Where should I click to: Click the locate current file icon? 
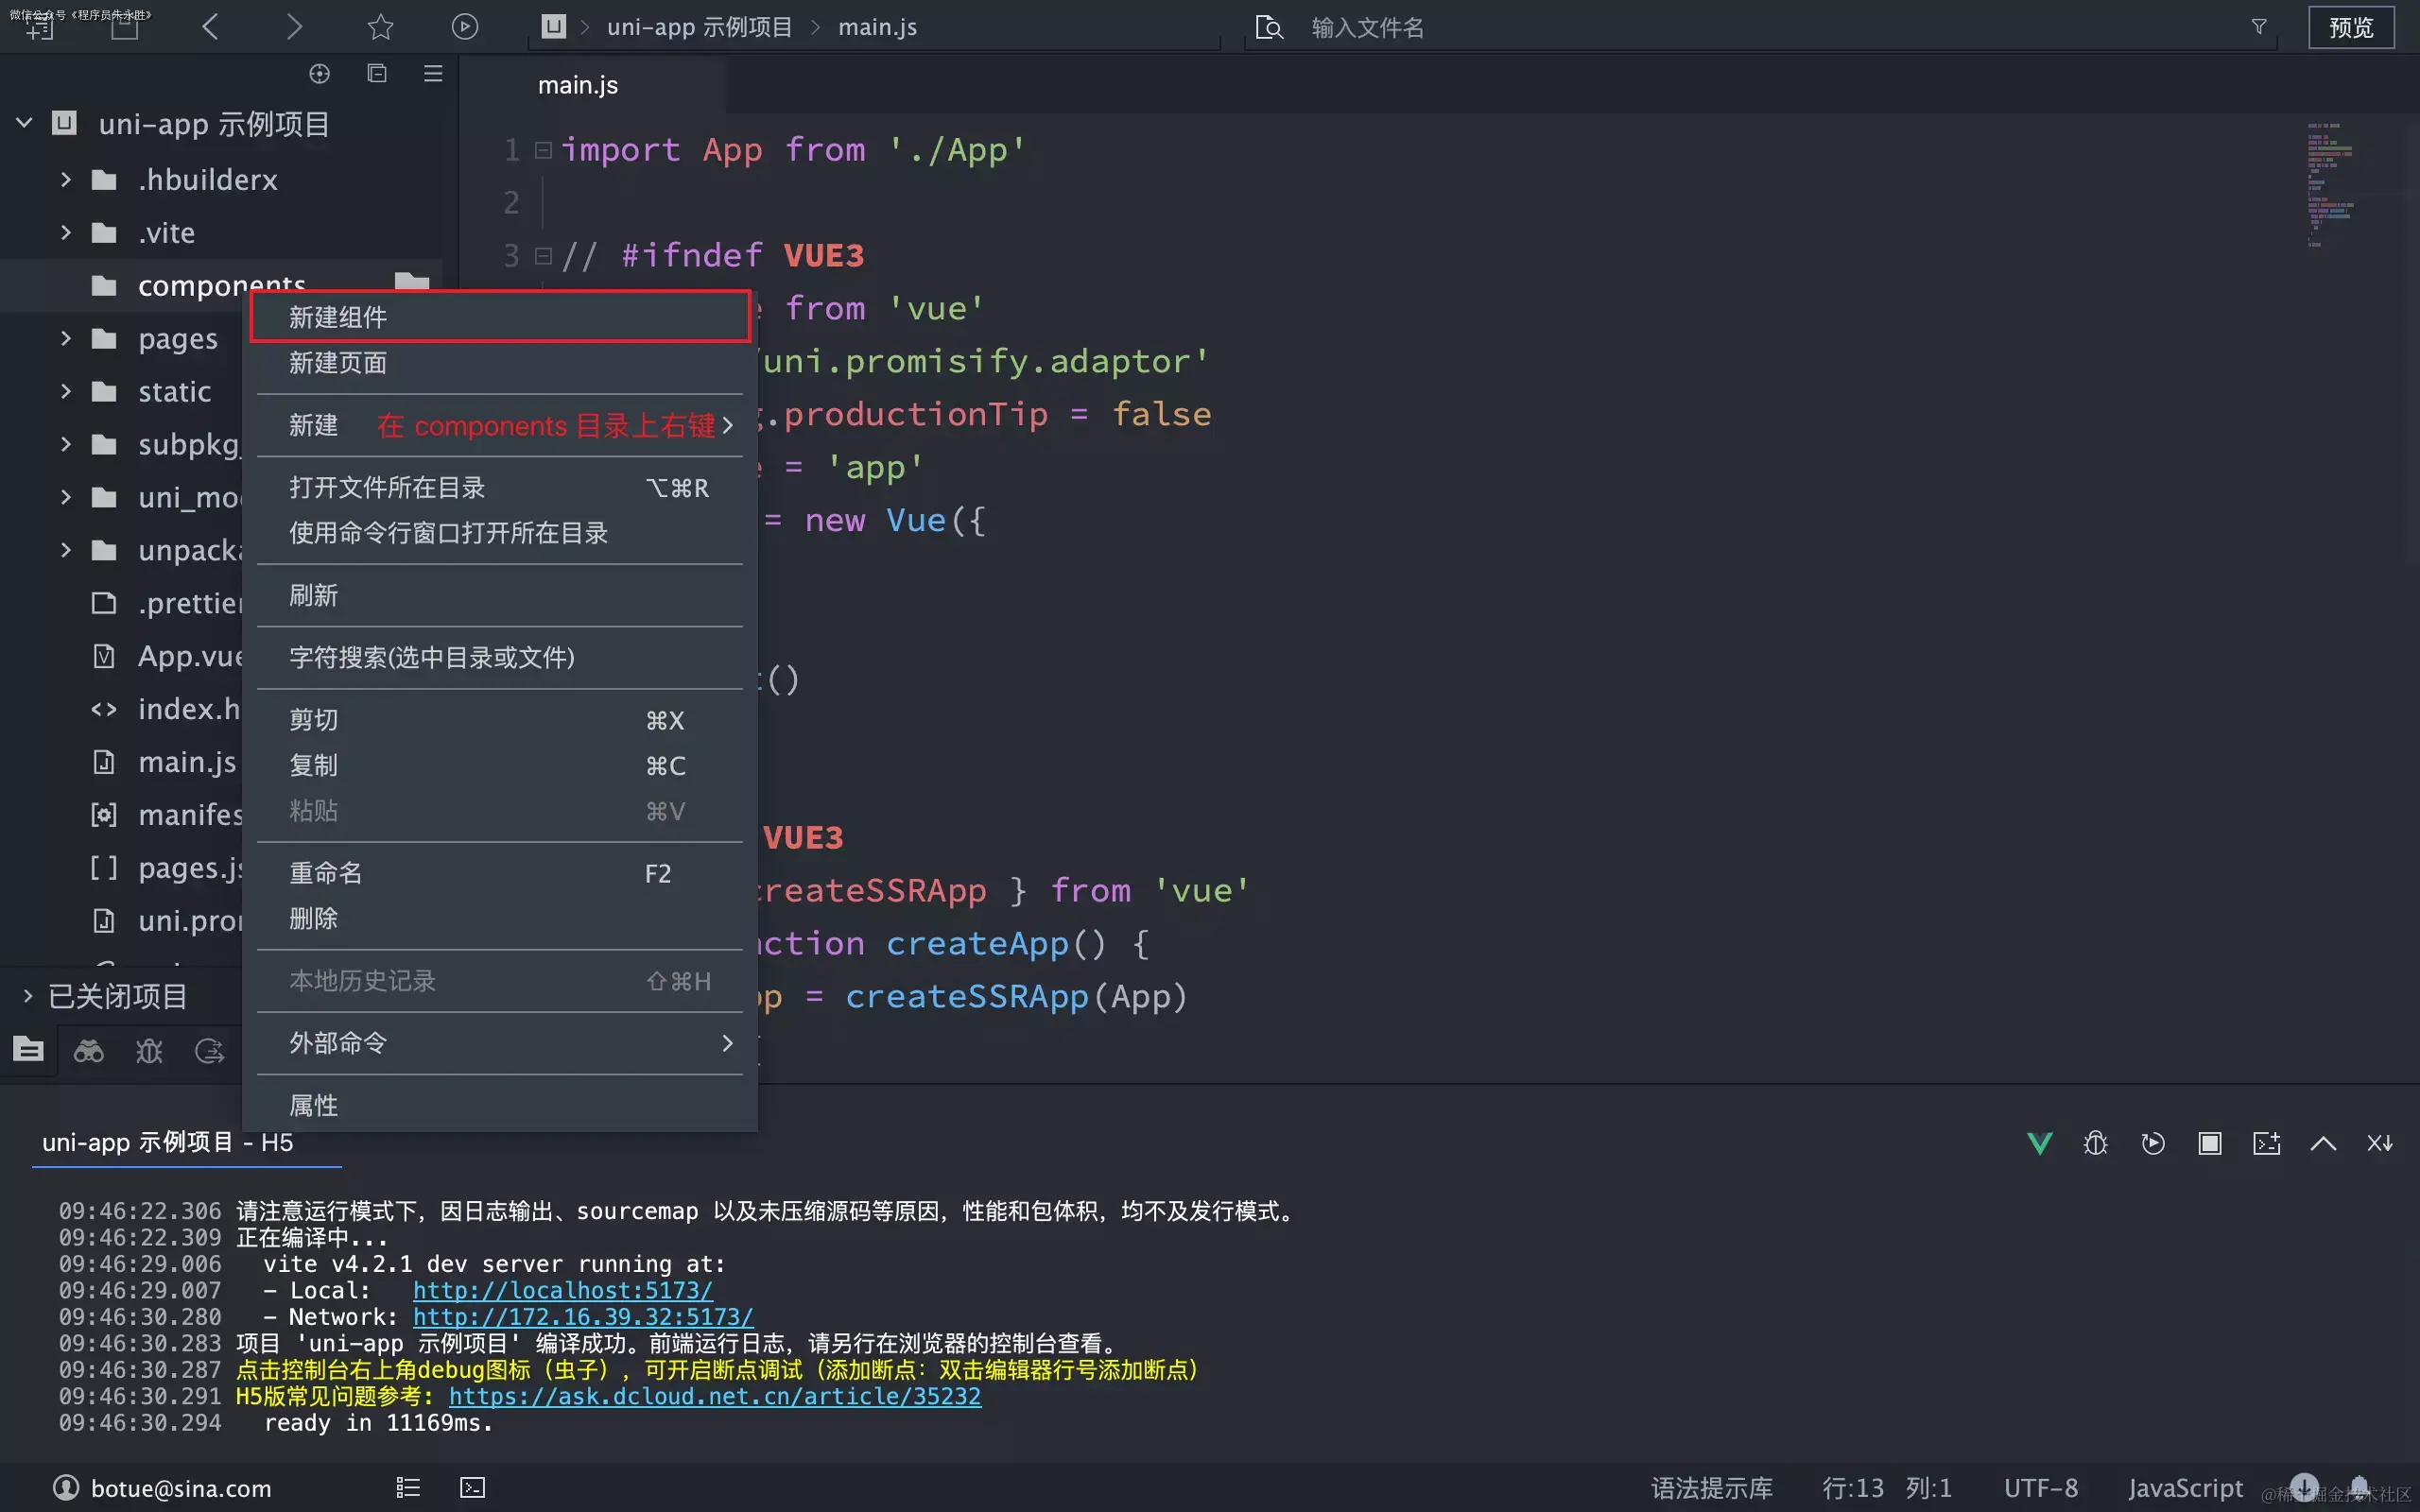point(319,73)
